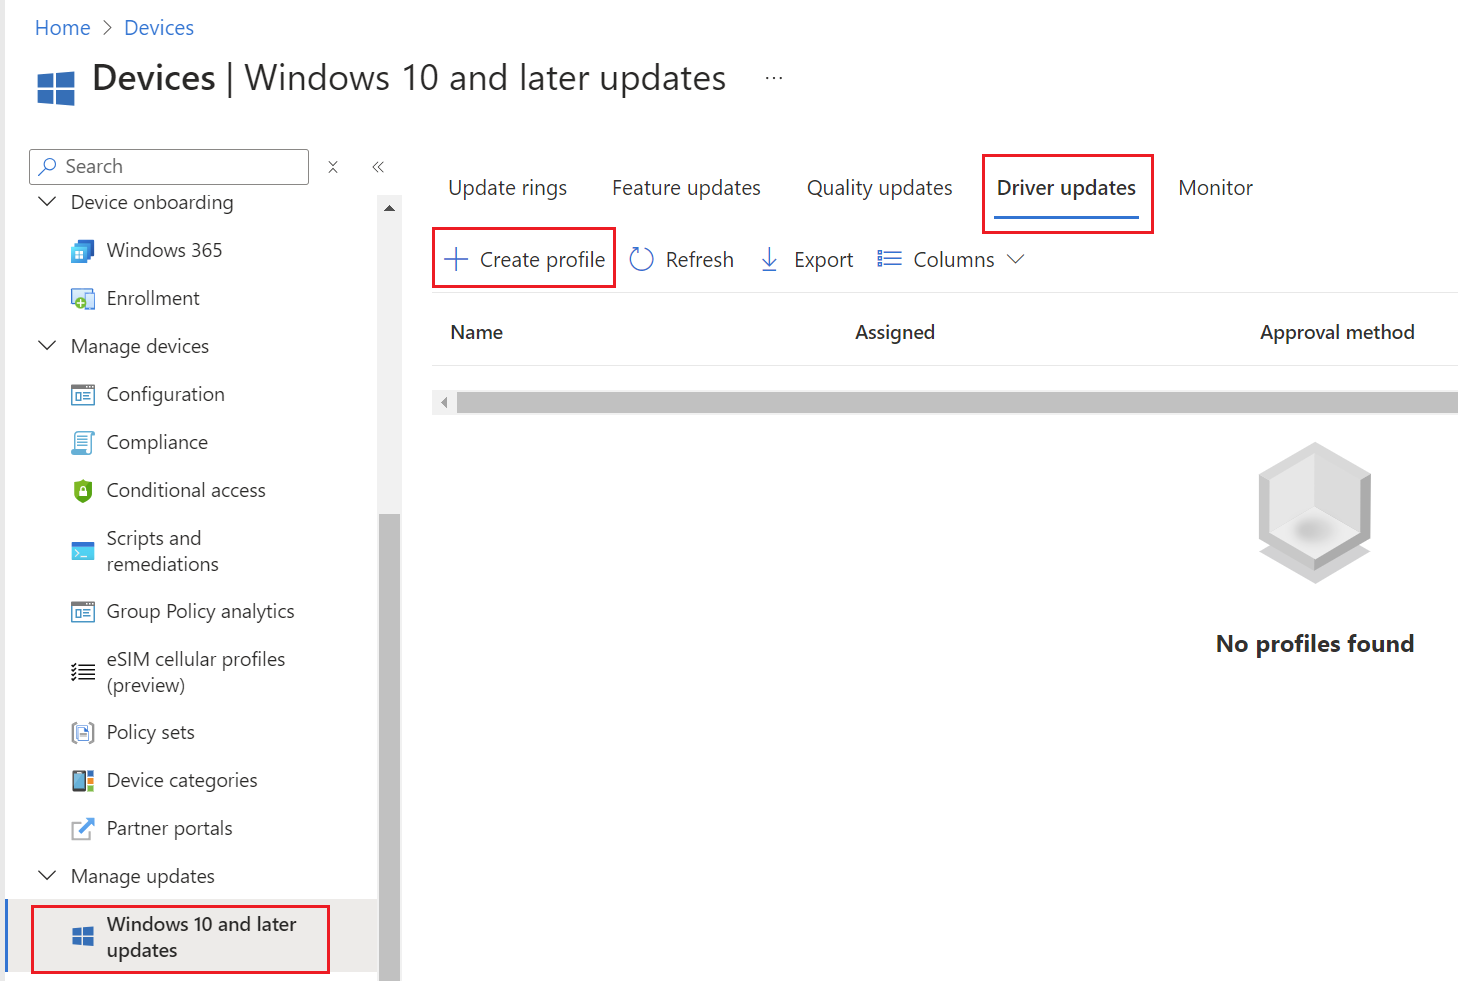Open Scripts and remediations
1458x981 pixels.
(162, 551)
